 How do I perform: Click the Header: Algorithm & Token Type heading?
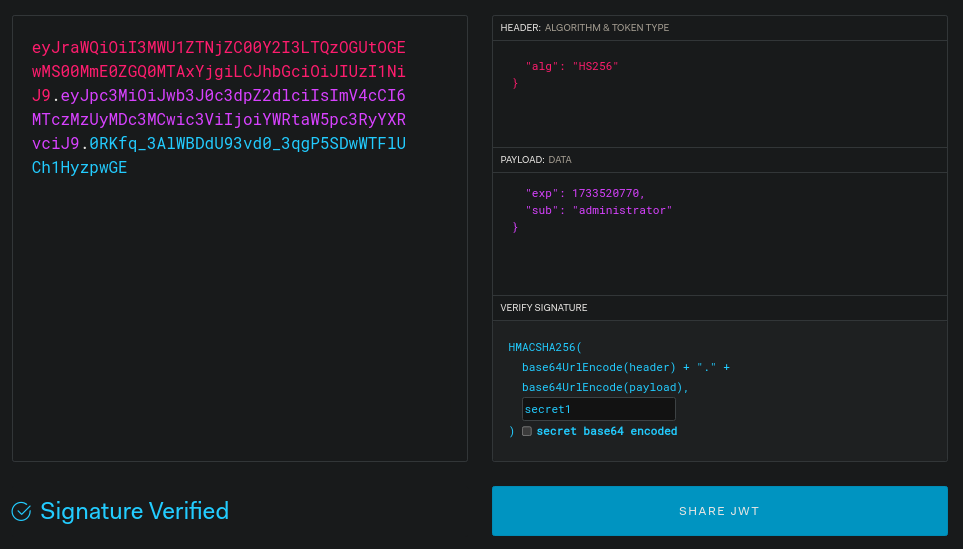coord(585,28)
